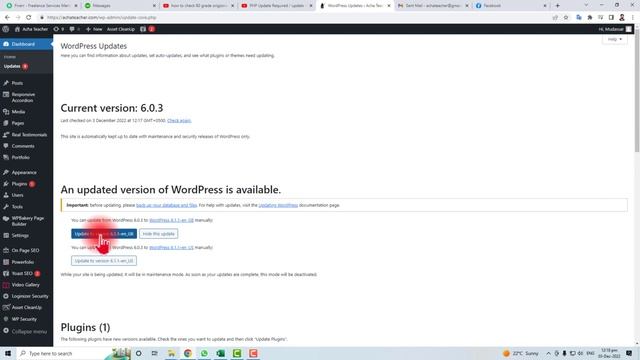640x360 pixels.
Task: Open the browser extensions puzzle icon
Action: 589,18
